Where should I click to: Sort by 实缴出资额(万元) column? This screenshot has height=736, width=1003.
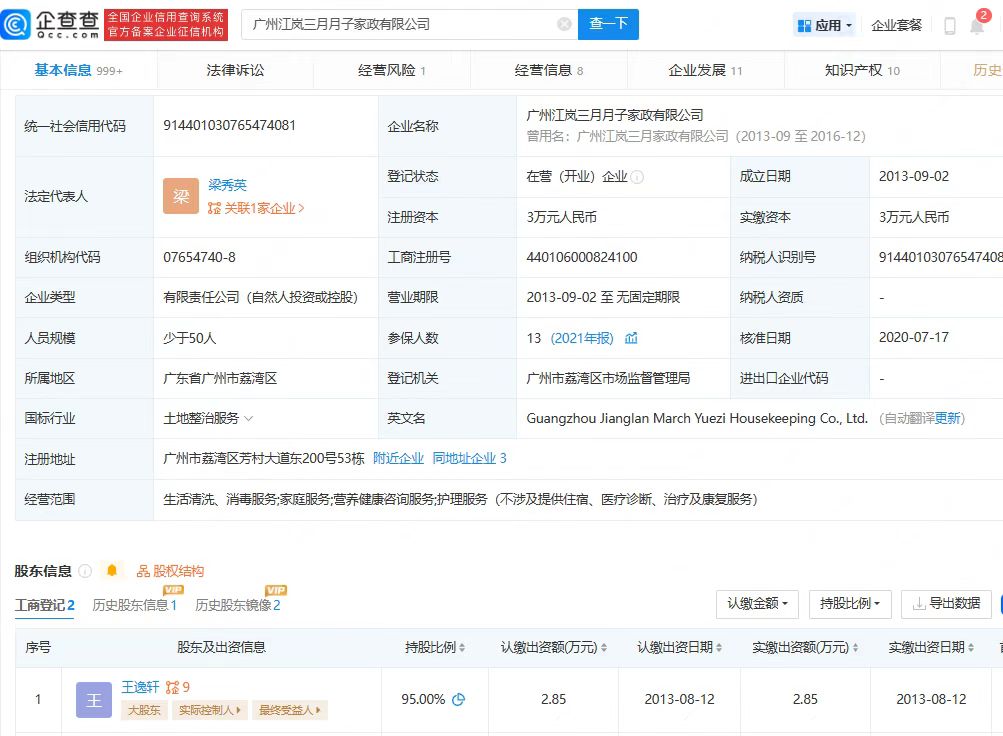855,648
